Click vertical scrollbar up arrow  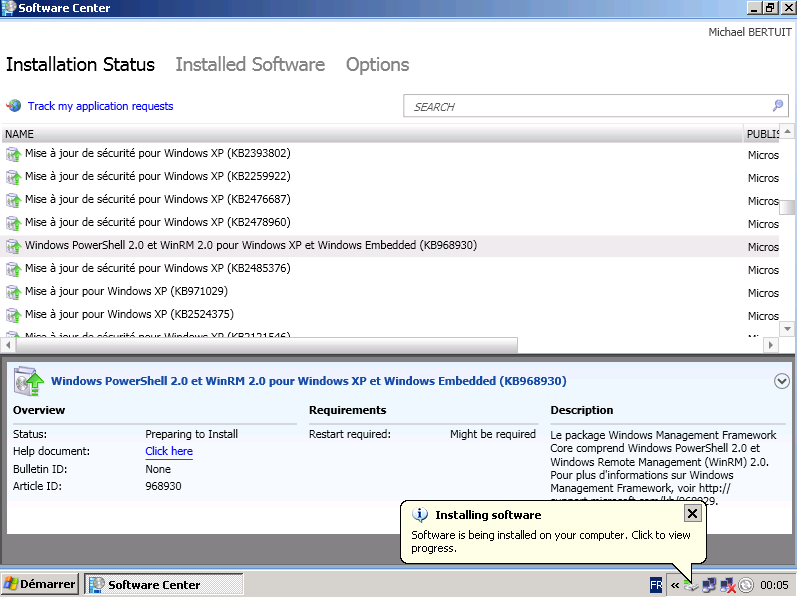coord(787,131)
